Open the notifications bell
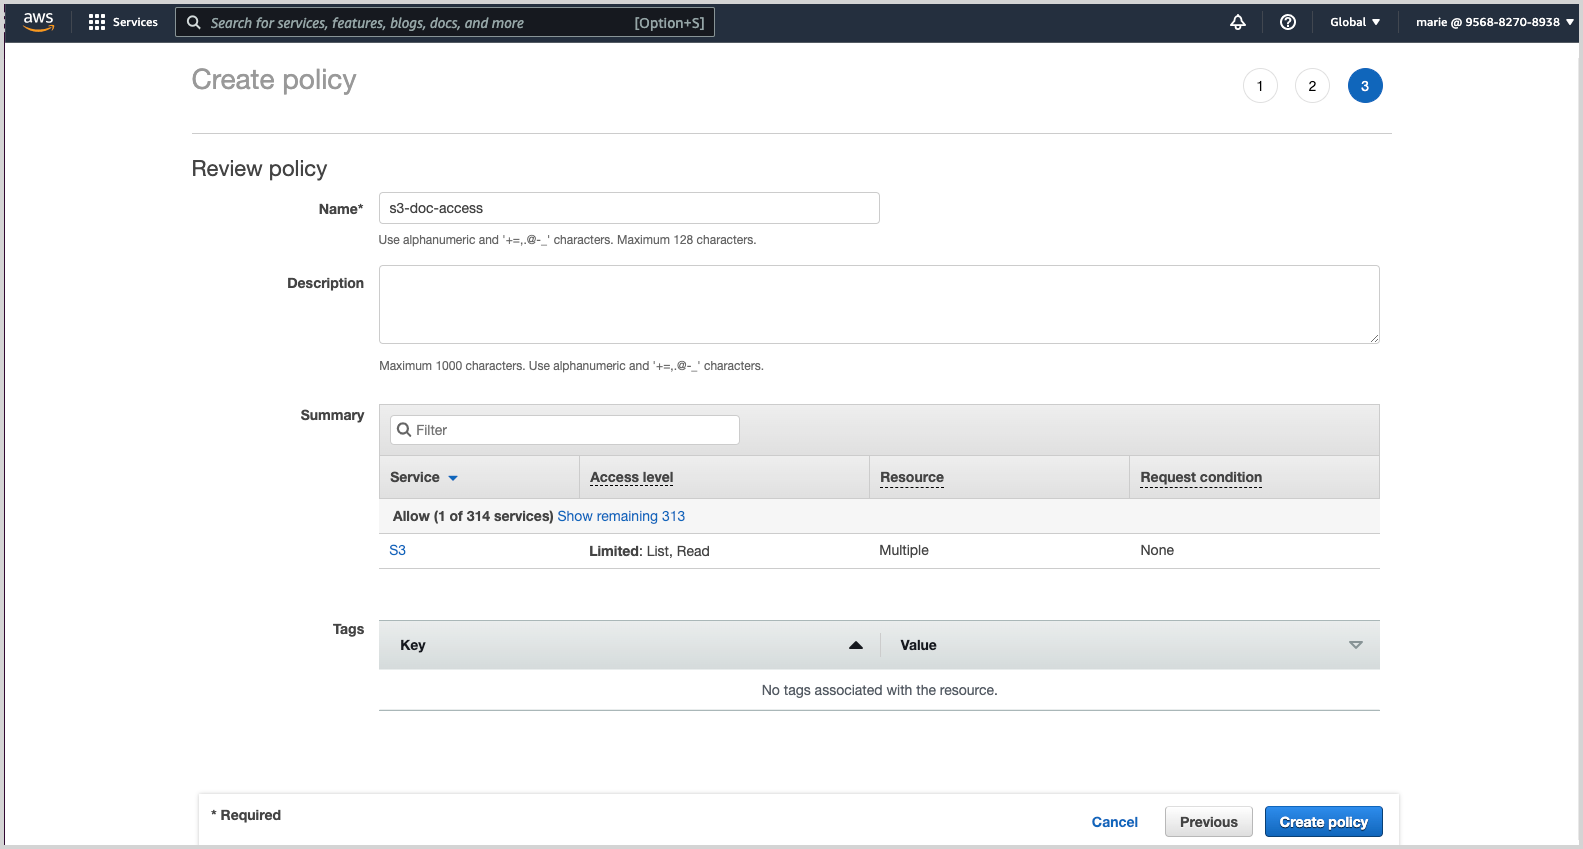This screenshot has width=1583, height=849. (1237, 22)
